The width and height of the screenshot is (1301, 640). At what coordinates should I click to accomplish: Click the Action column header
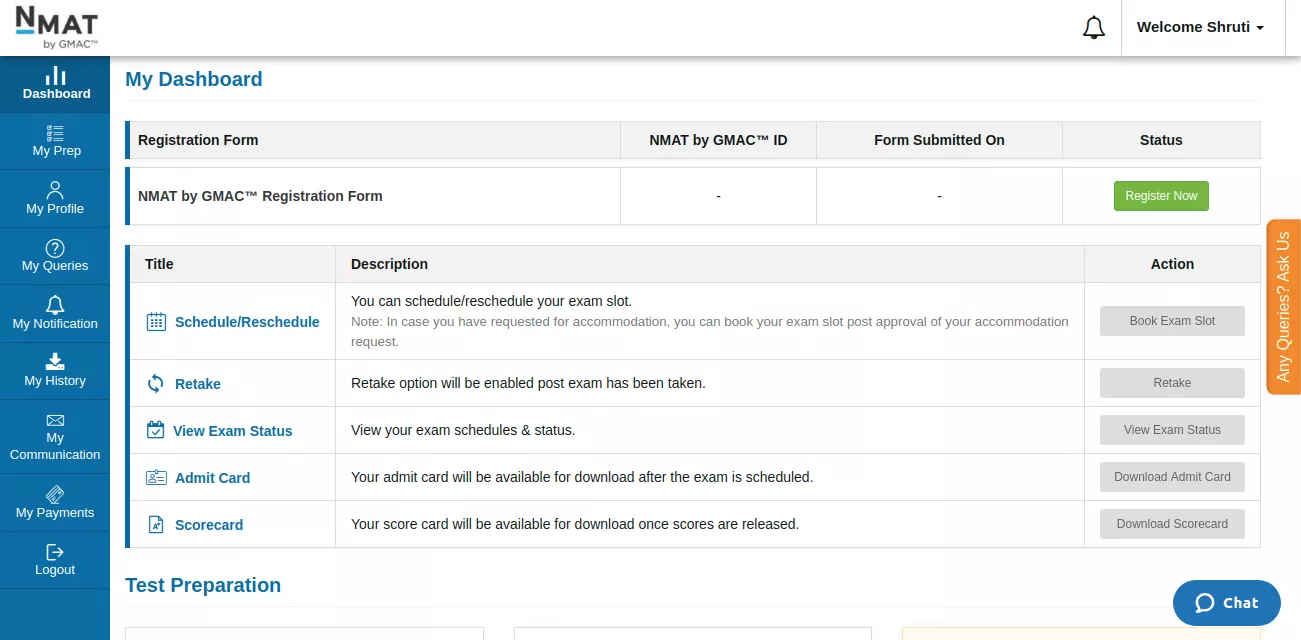coord(1172,264)
